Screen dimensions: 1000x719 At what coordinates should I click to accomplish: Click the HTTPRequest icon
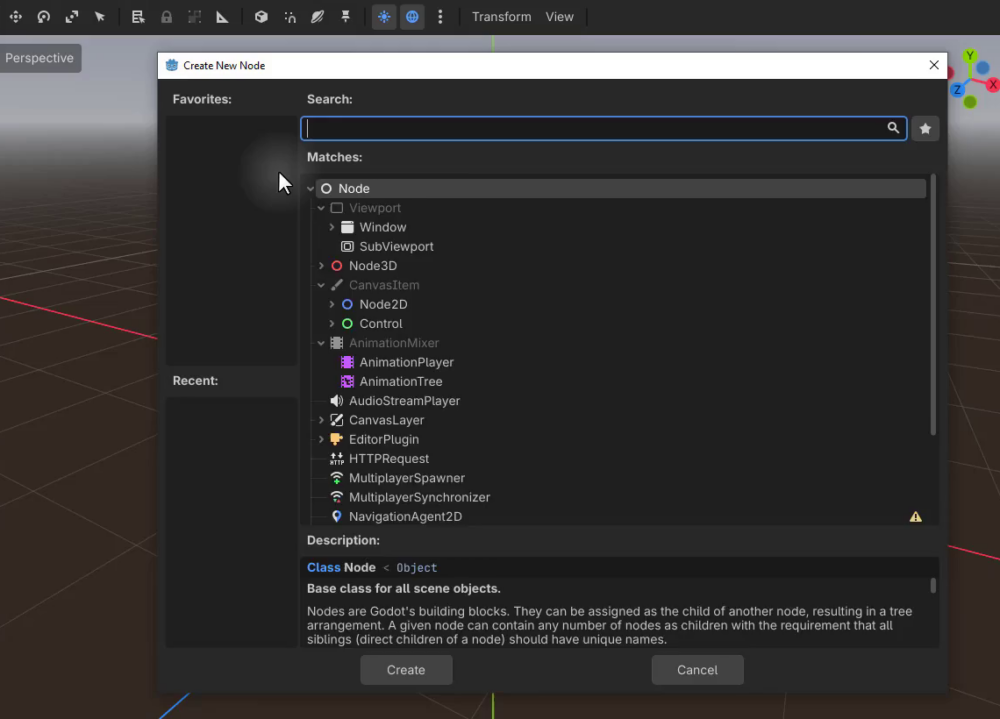[337, 459]
